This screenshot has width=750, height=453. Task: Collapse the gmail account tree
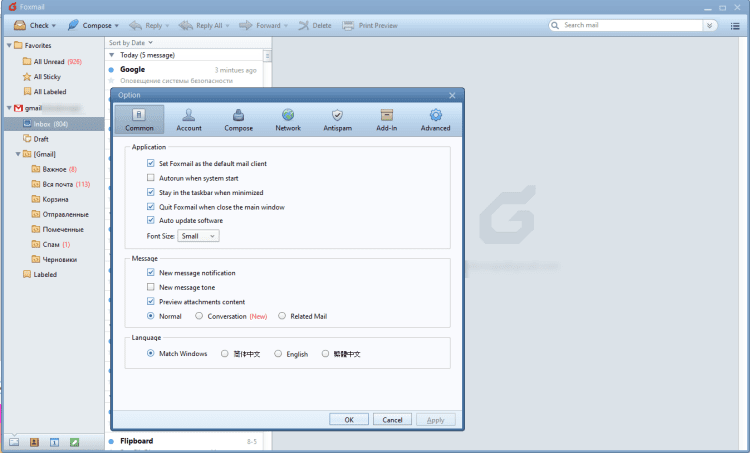[9, 108]
